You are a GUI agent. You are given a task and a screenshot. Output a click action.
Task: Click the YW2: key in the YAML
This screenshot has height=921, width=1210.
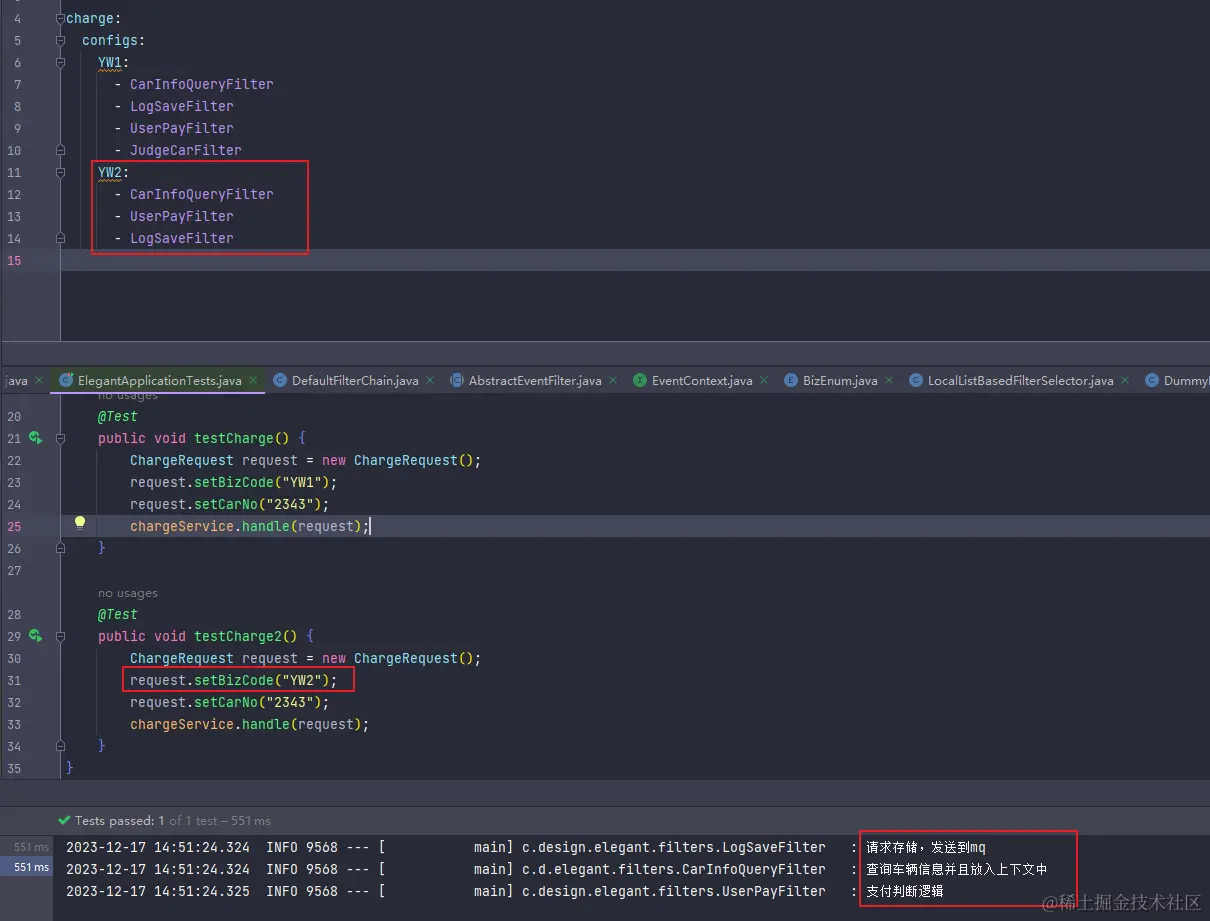113,172
